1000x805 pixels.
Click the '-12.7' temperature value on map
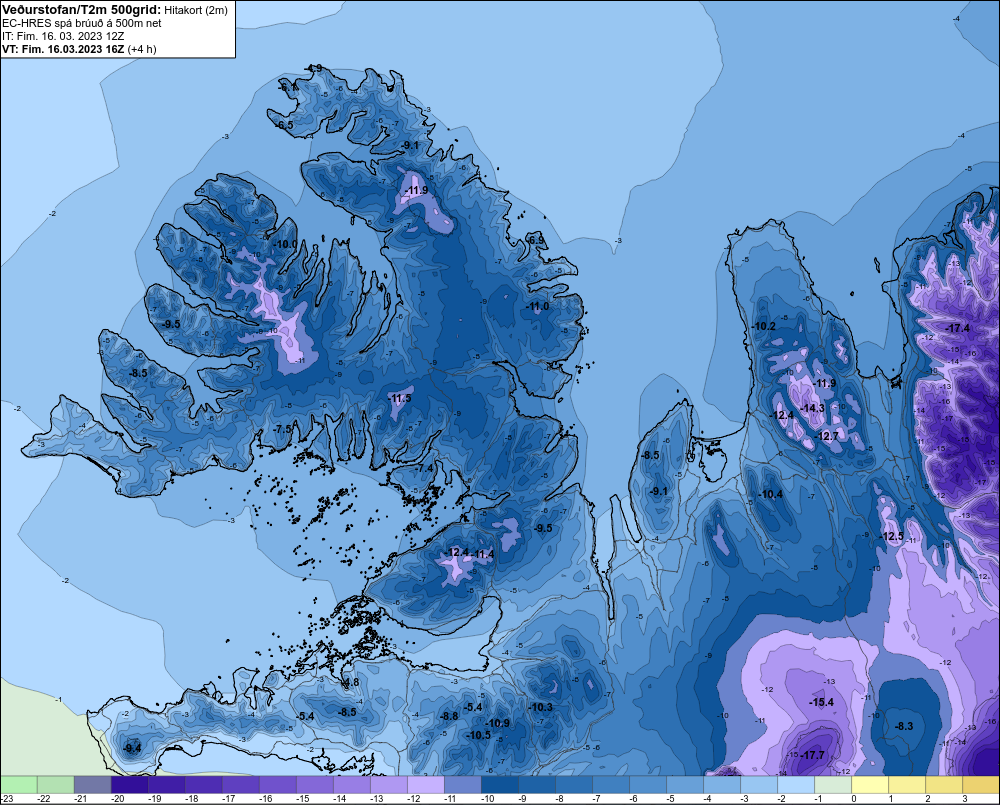pyautogui.click(x=827, y=436)
